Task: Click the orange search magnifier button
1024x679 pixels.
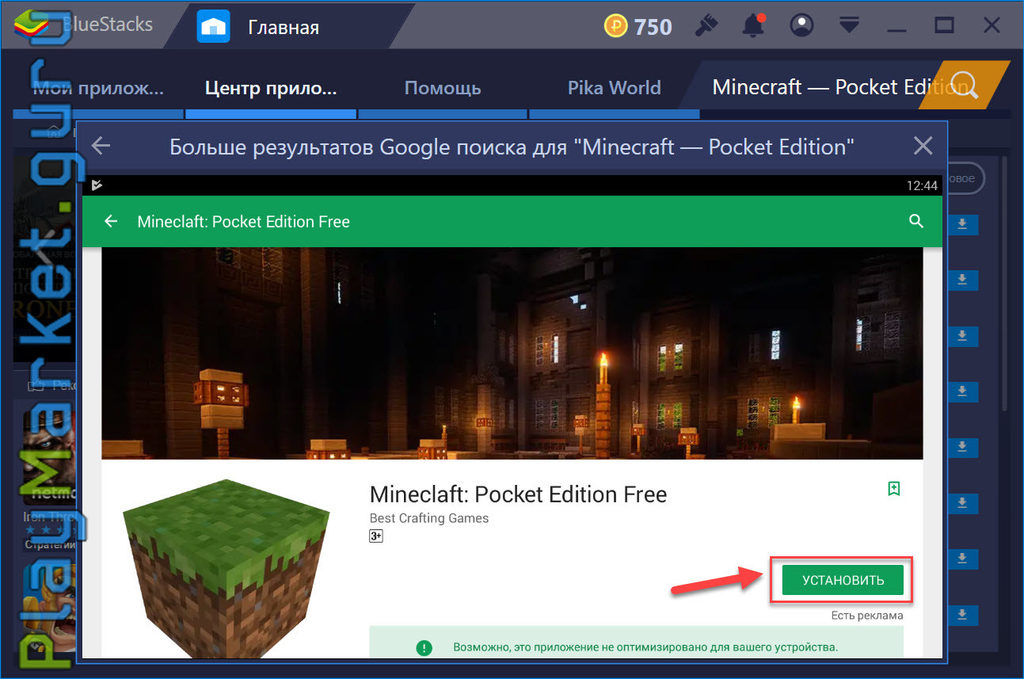Action: [965, 86]
